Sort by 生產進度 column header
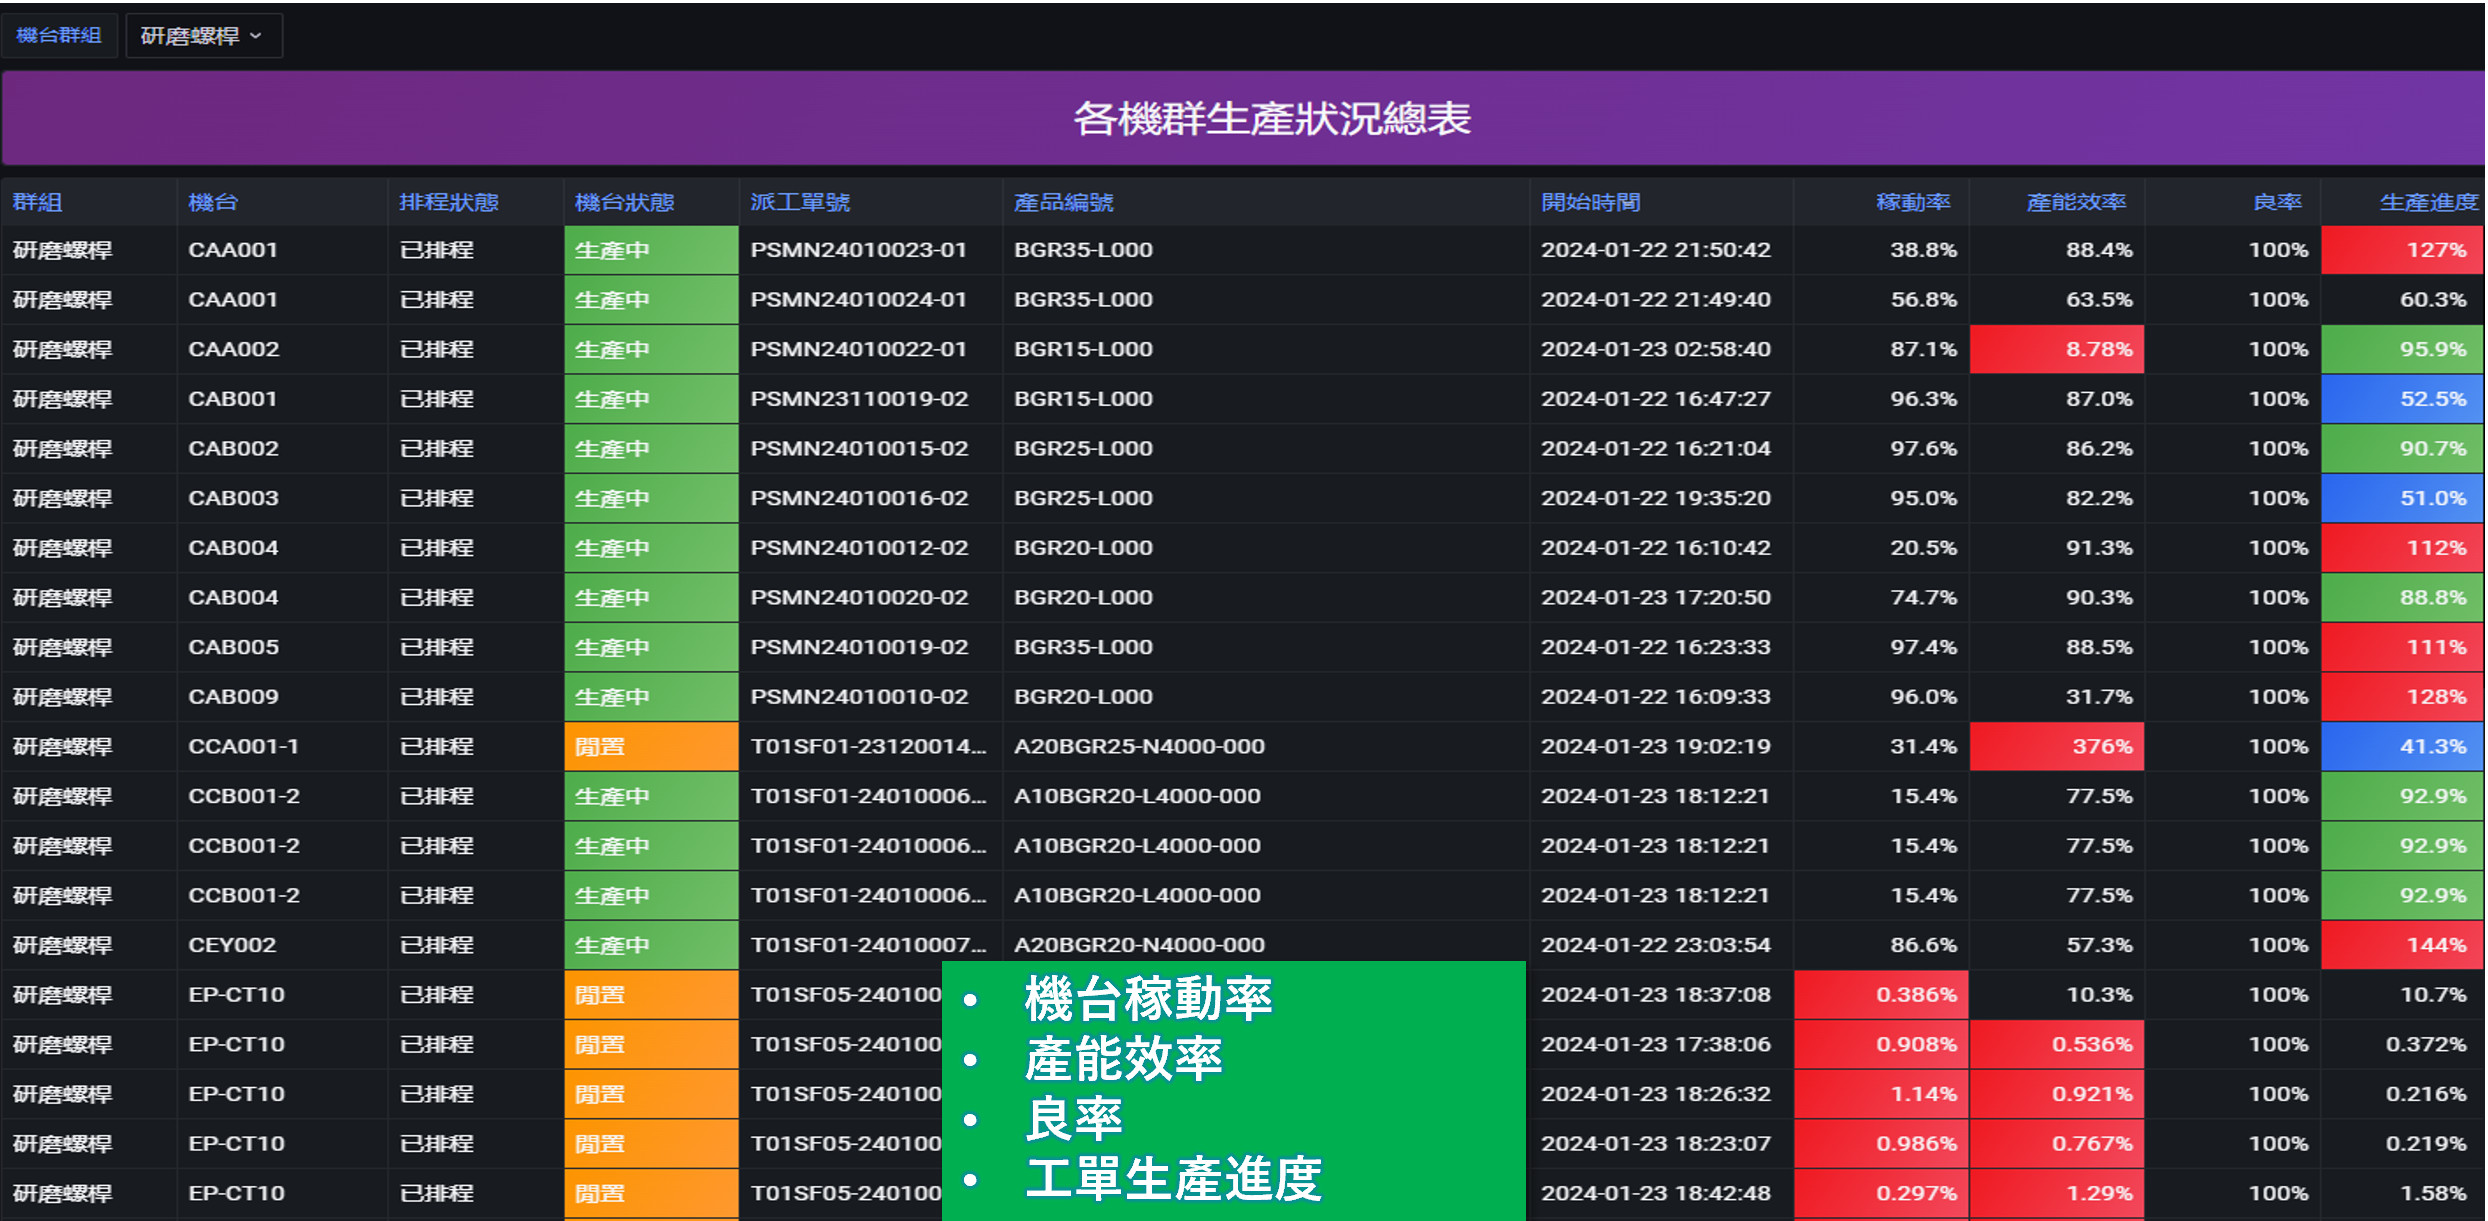 tap(2429, 202)
